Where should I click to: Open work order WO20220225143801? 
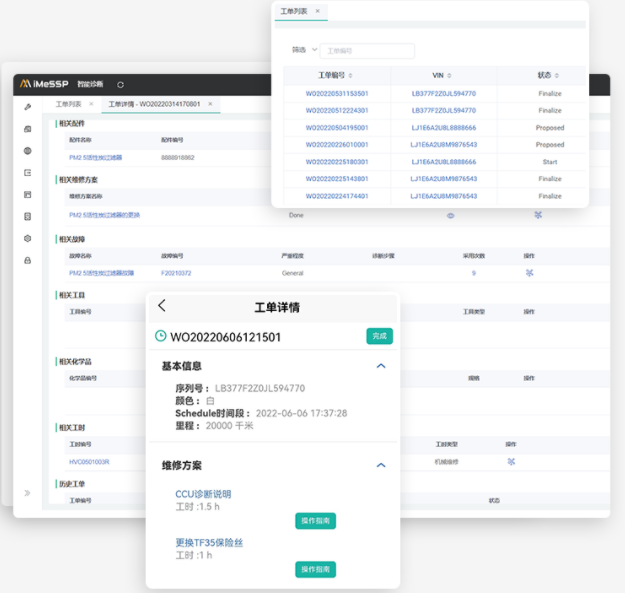(x=337, y=179)
